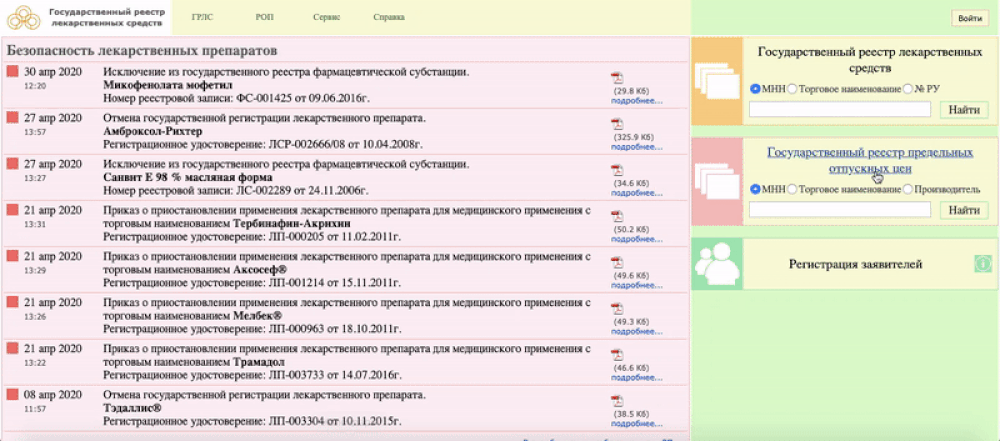Open подробнее link for Микофенолата мофетил
The image size is (1000, 441).
point(636,101)
